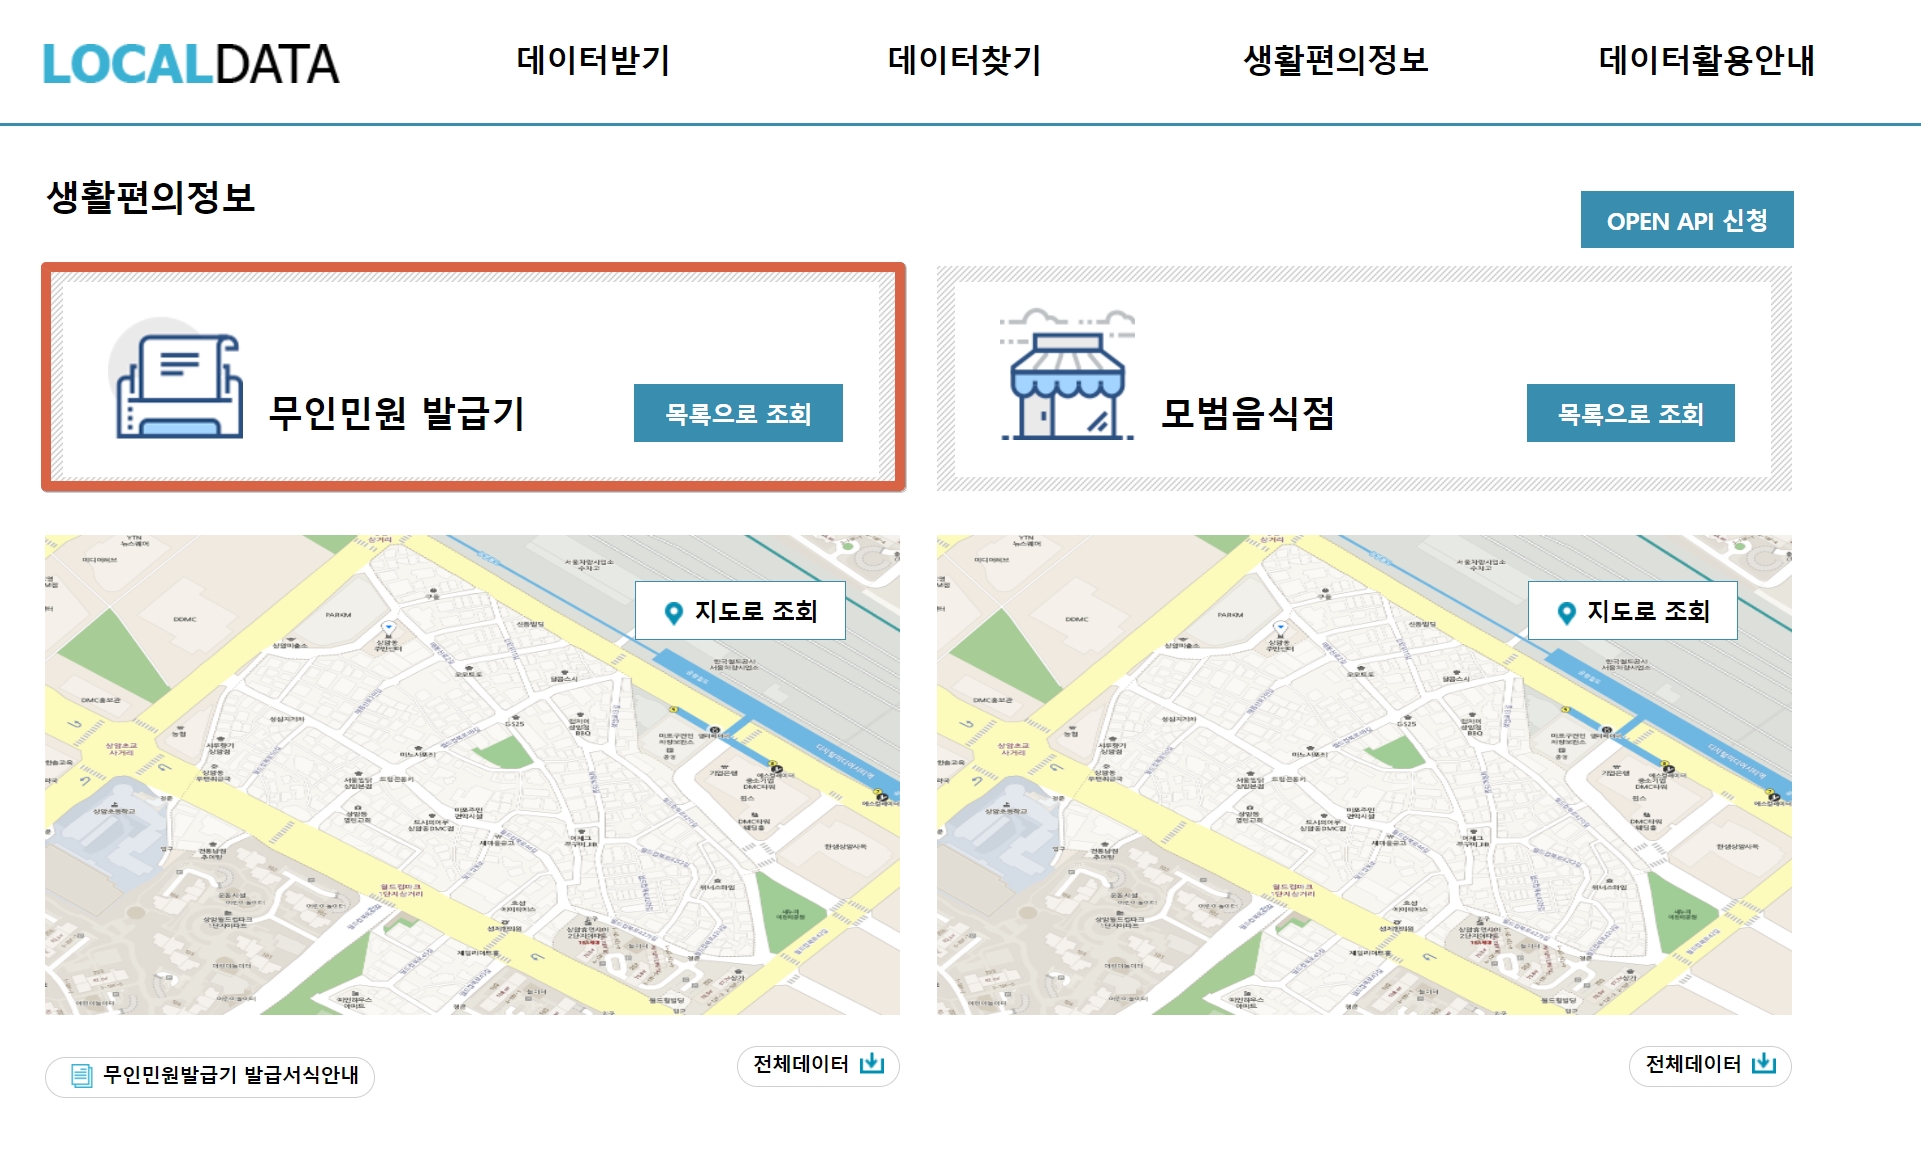Click the download icon in right 전체데이터

1764,1063
